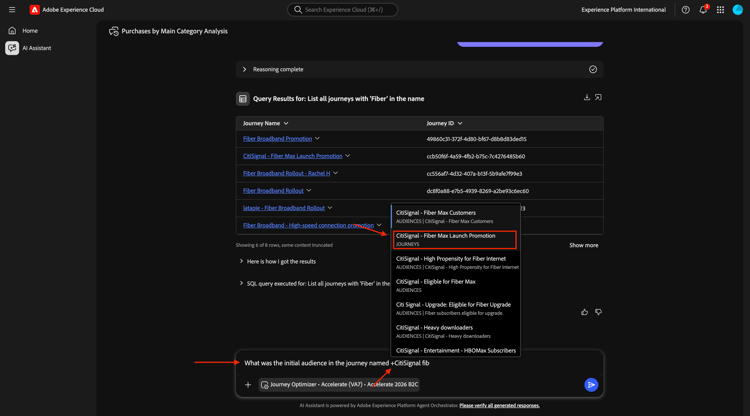The width and height of the screenshot is (750, 416).
Task: Open the app switcher grid icon
Action: coord(720,10)
